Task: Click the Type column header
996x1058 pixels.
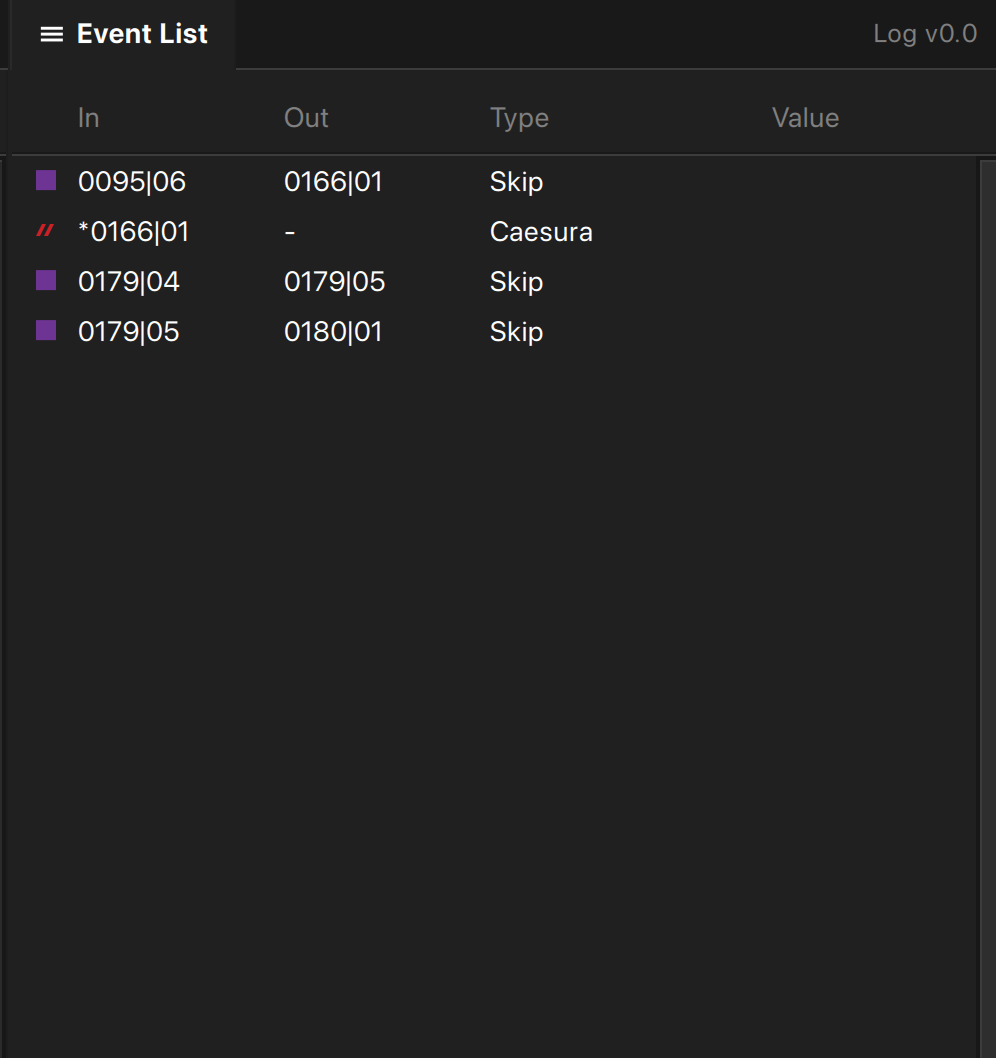Action: [x=520, y=119]
